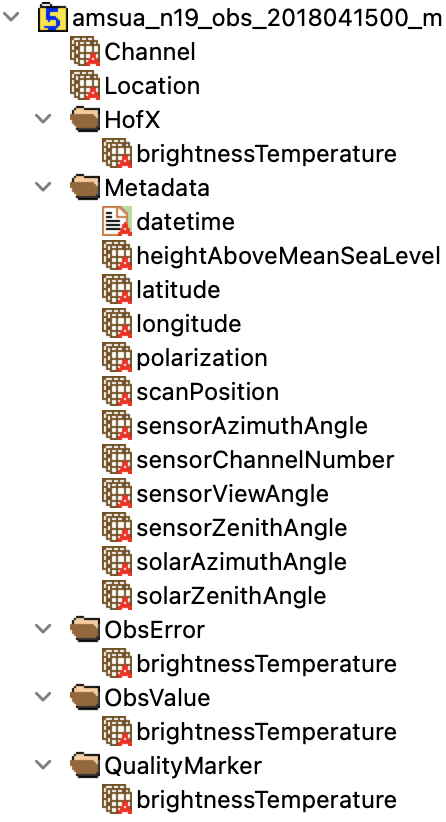Screen dimensions: 446x822
Task: Click the Channel dataset icon
Action: pos(84,52)
